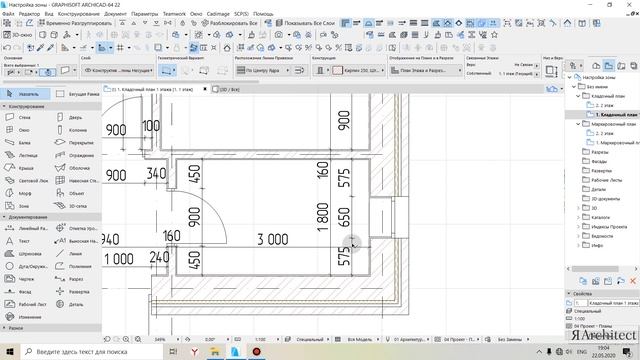Viewport: 640px width, 360px height.
Task: Open the Документ menu
Action: [115, 14]
